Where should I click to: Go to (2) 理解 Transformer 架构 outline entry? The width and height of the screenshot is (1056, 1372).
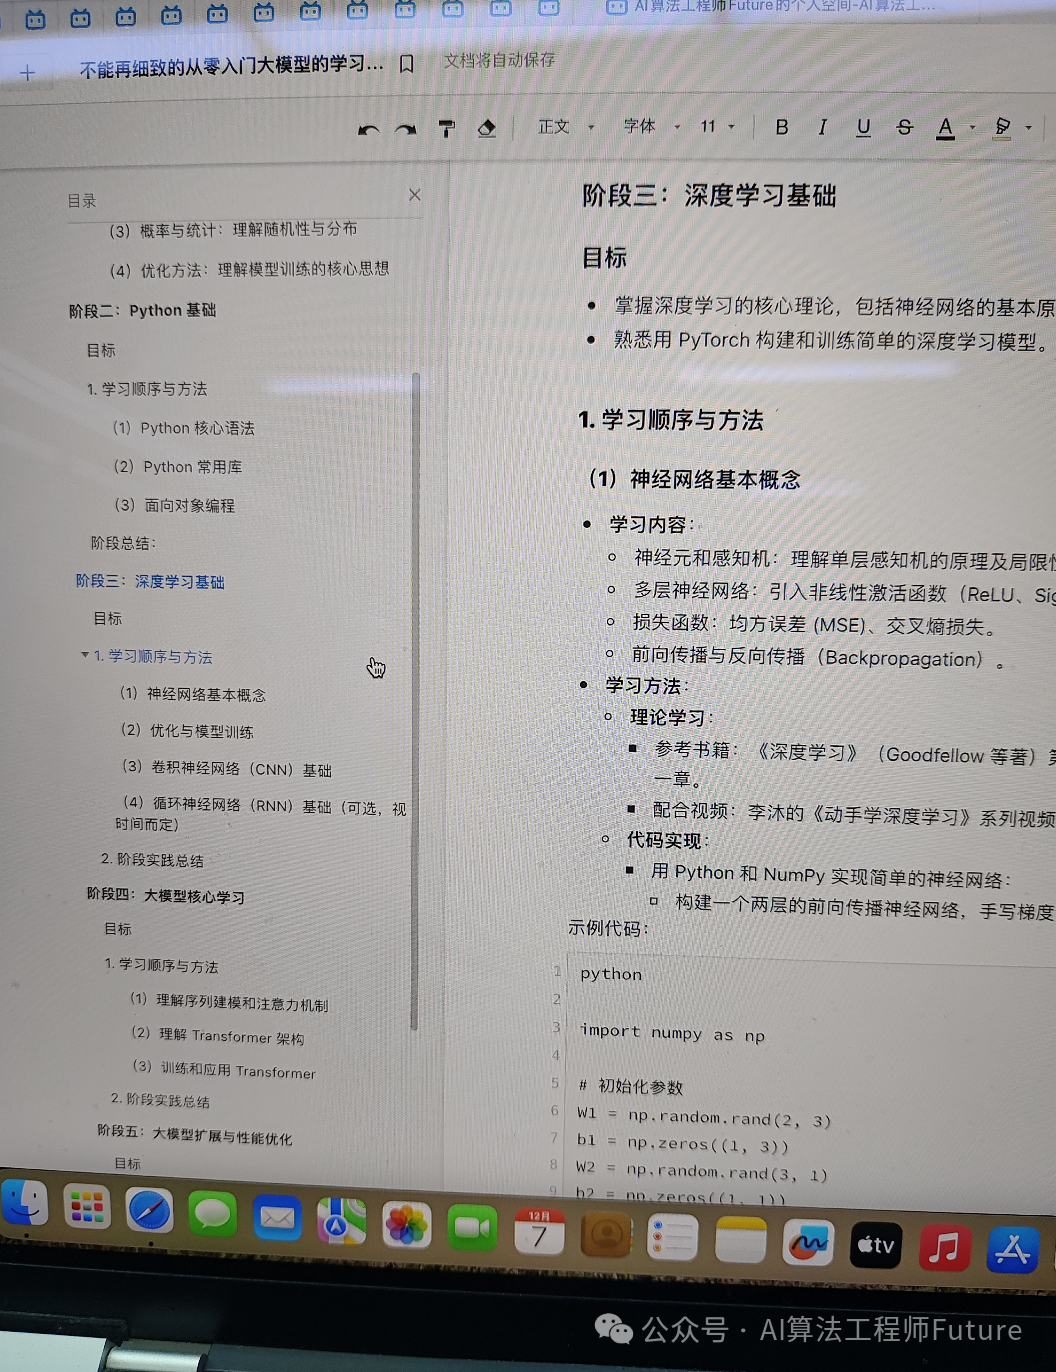point(218,1036)
